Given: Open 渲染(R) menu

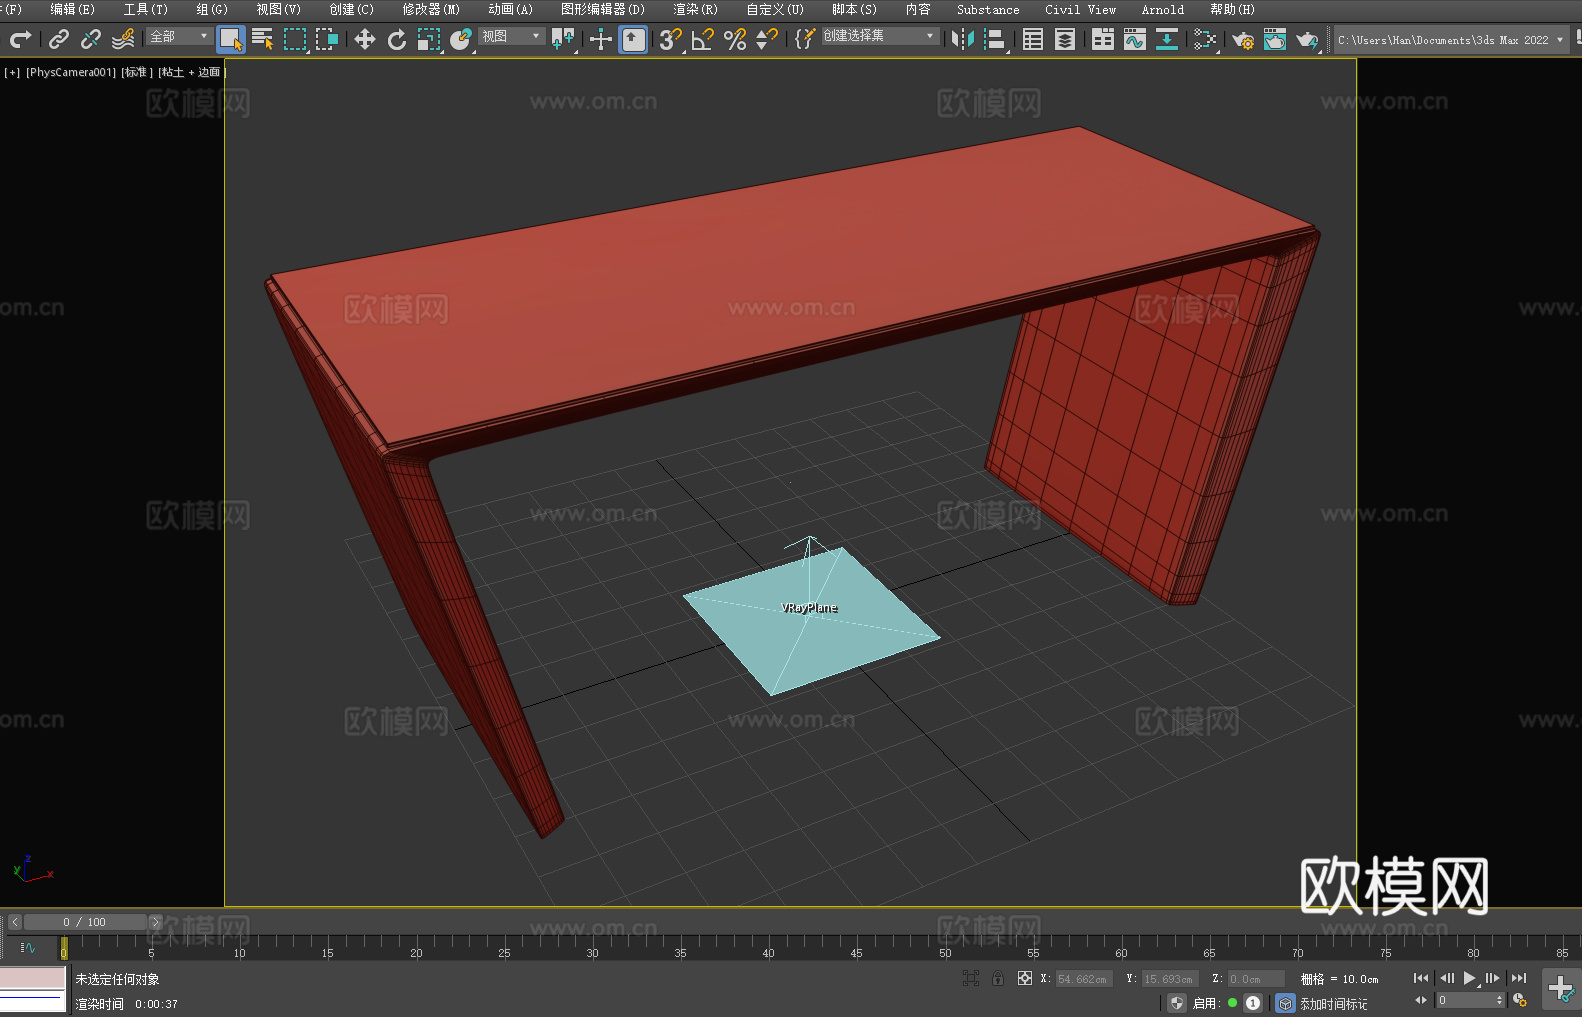Looking at the screenshot, I should pos(695,9).
